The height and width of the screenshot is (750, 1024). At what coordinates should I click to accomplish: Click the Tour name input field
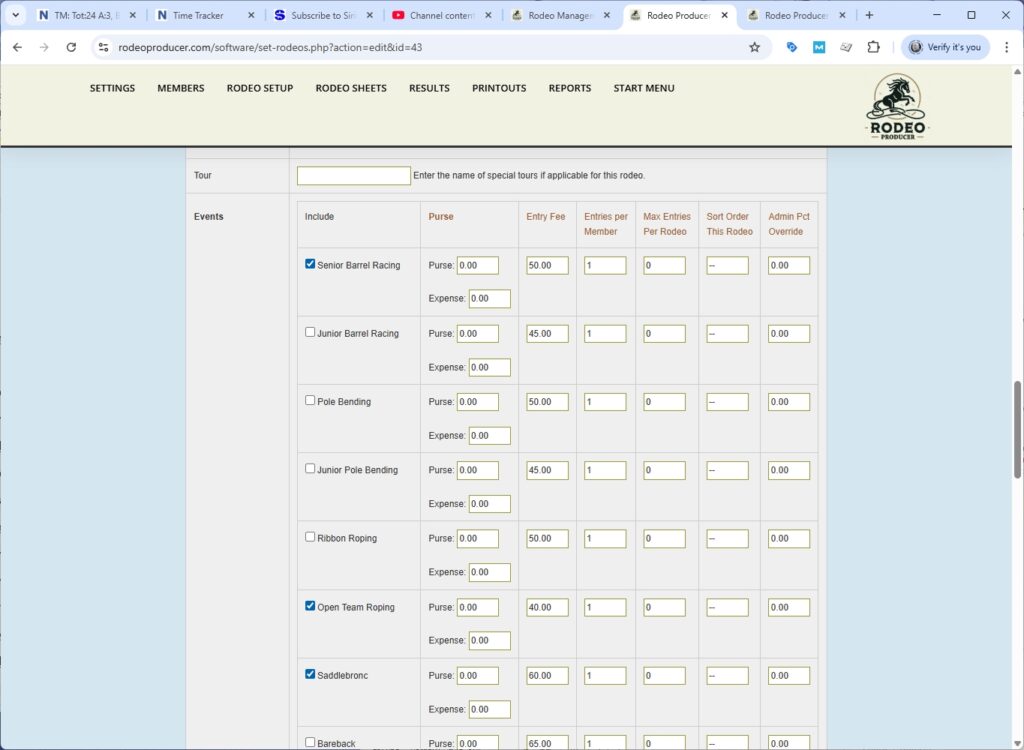354,176
